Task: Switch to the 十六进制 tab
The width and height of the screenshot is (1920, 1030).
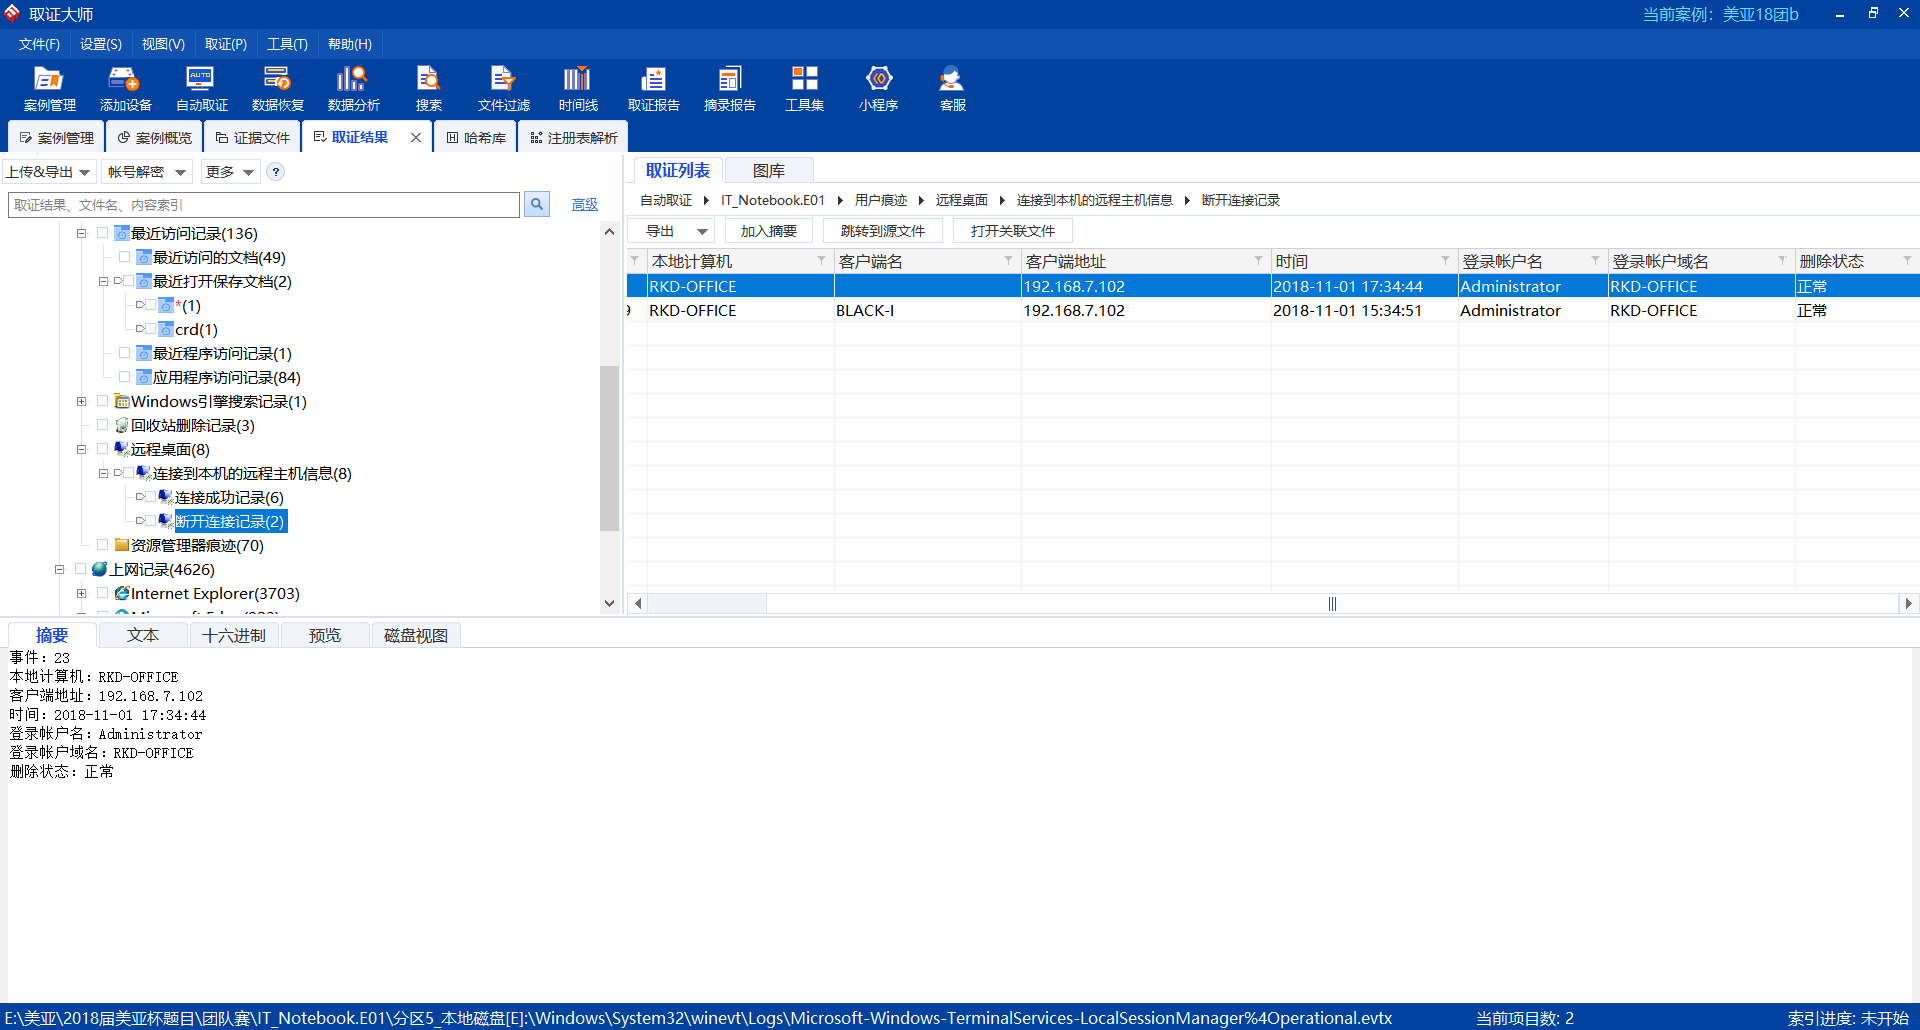Action: pyautogui.click(x=234, y=635)
